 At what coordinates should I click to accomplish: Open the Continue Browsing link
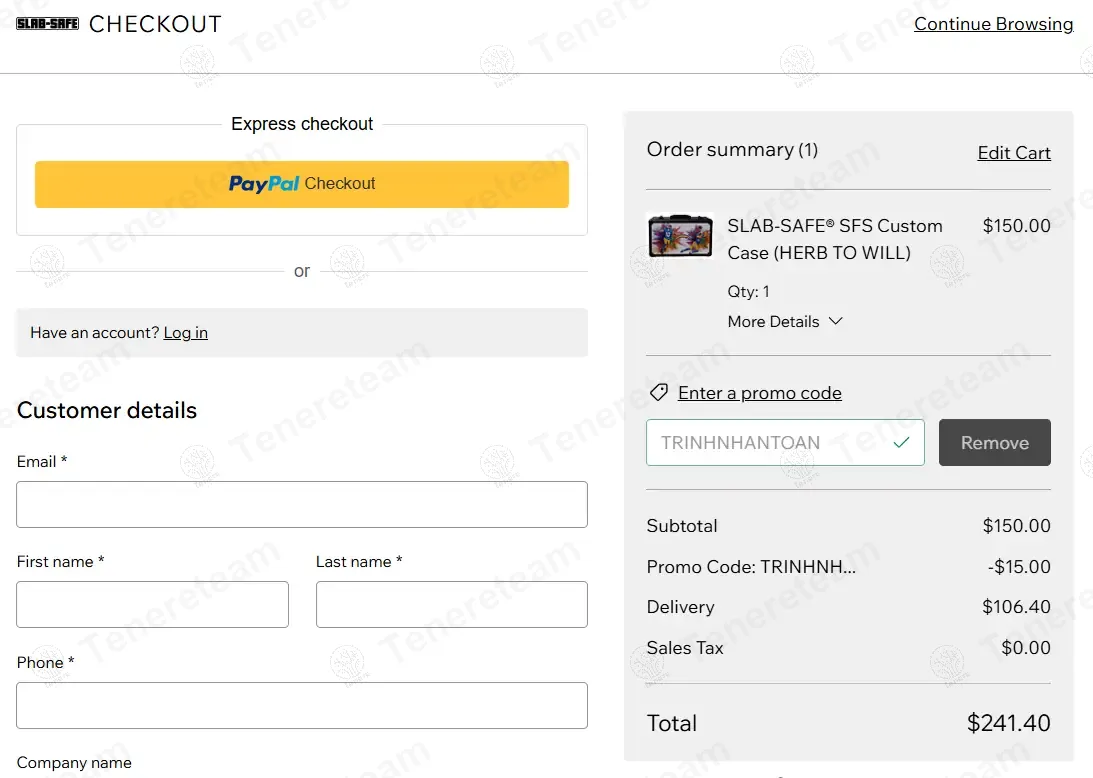(x=993, y=24)
